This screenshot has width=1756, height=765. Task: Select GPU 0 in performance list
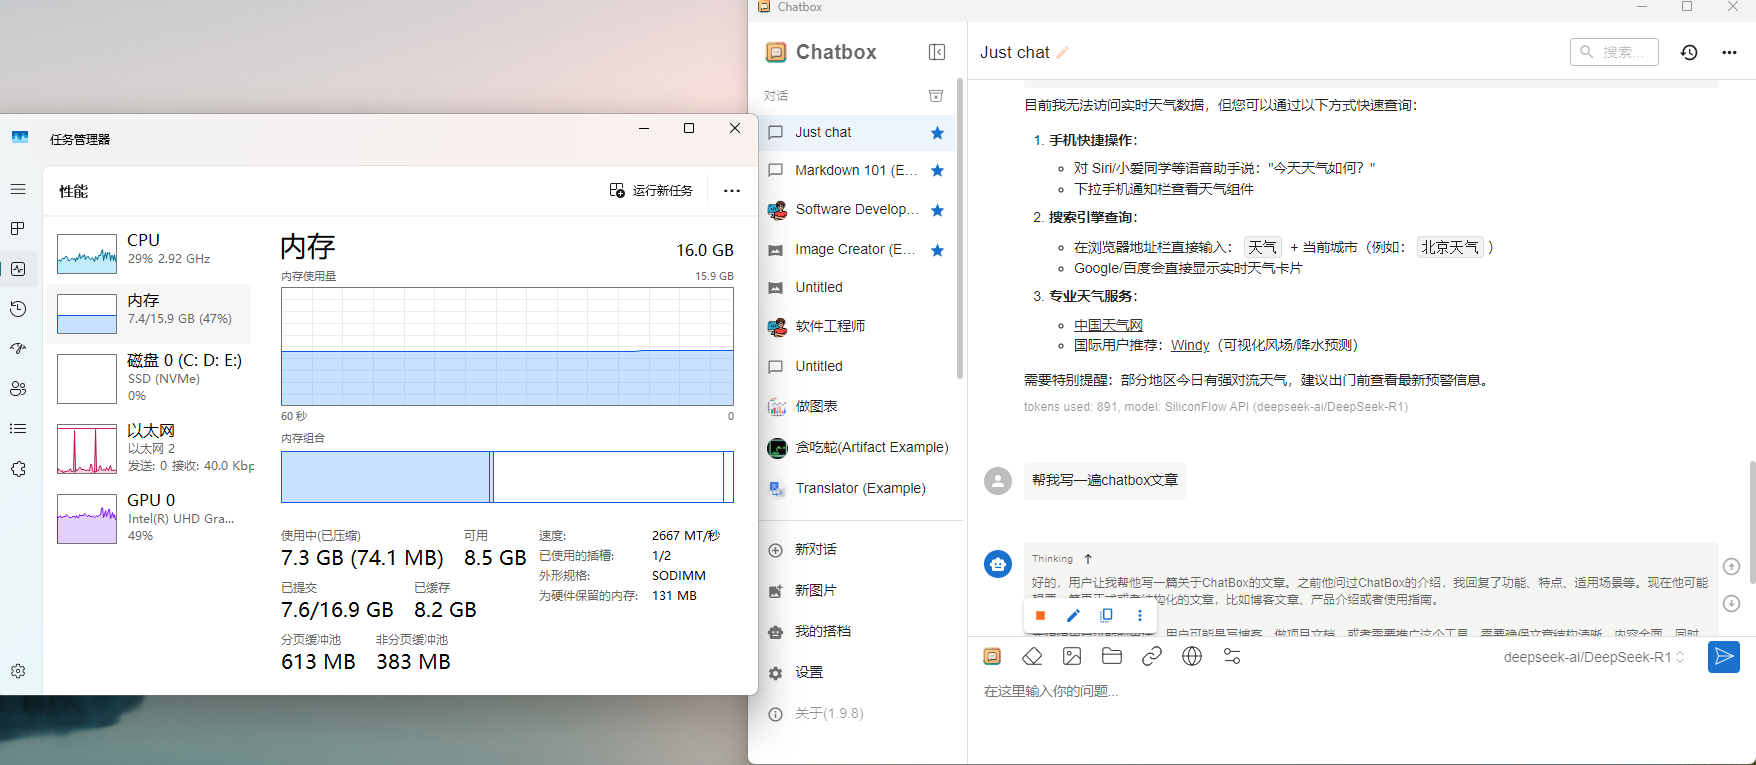[150, 518]
